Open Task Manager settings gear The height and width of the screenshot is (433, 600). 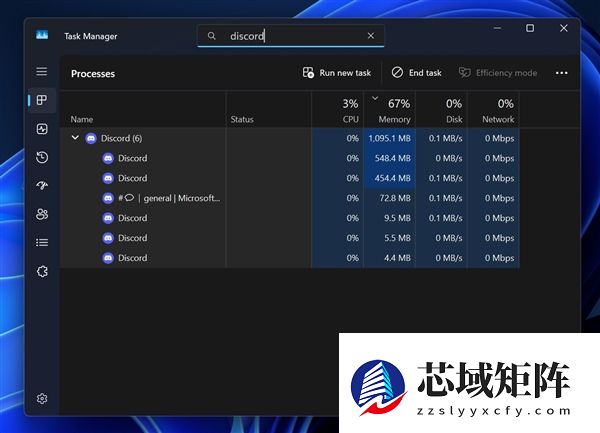(42, 399)
